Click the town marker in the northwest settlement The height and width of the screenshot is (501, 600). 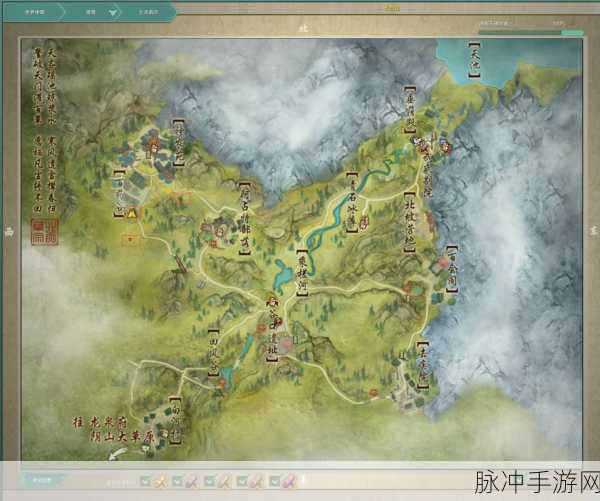[x=154, y=146]
